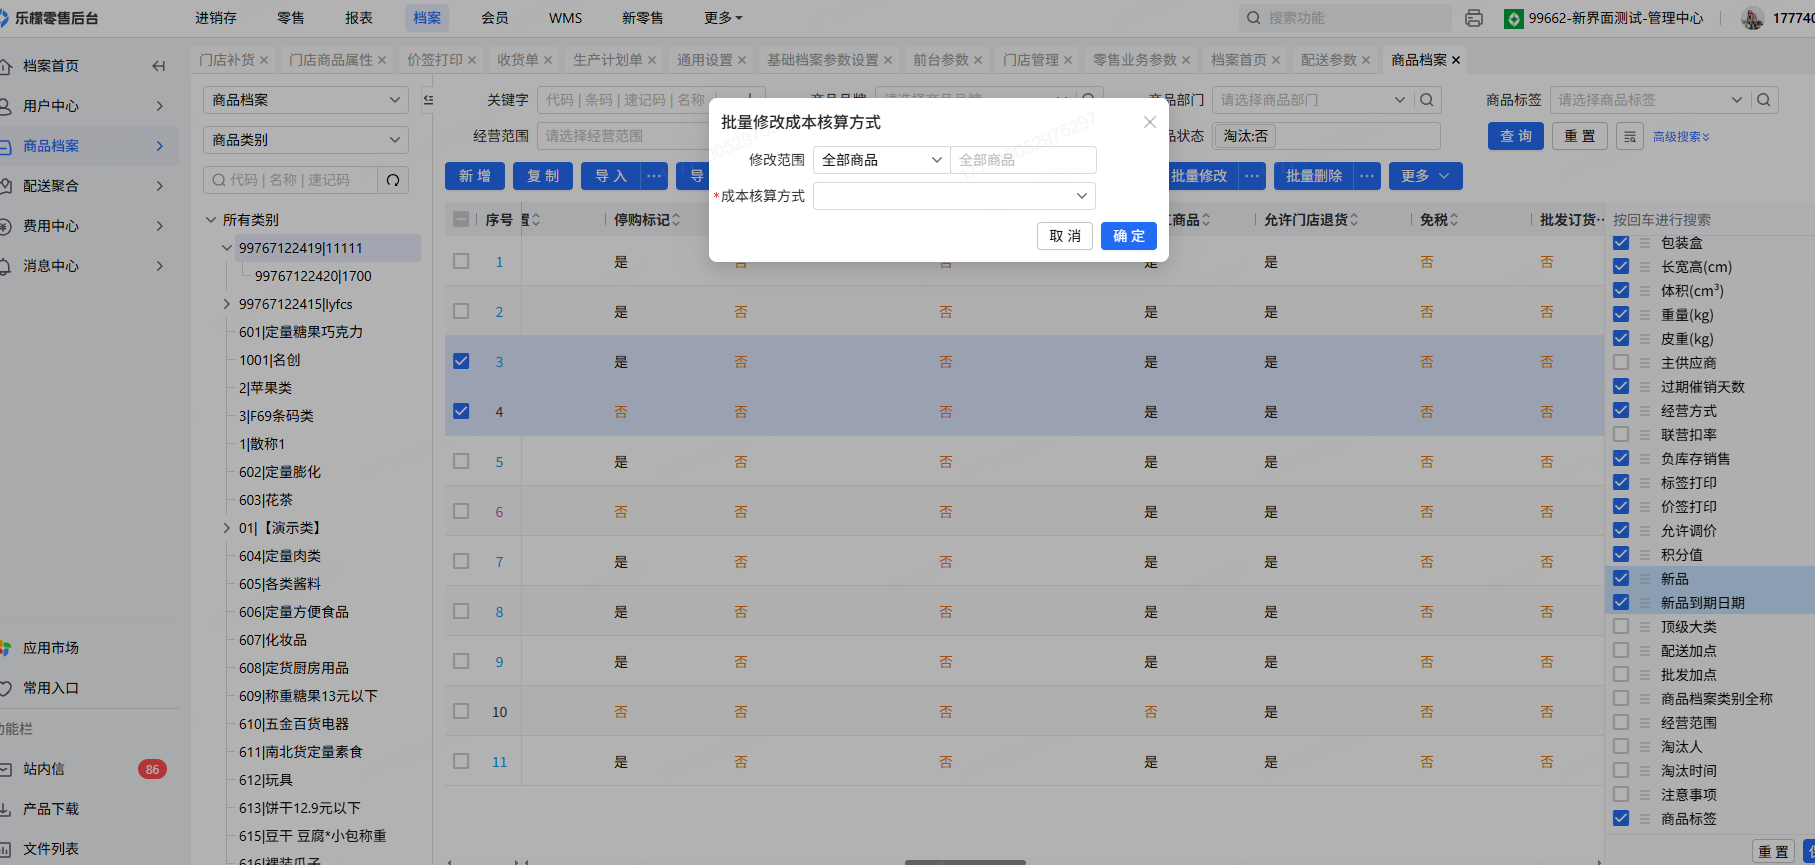The width and height of the screenshot is (1815, 865).
Task: Close the 批量修改成本核算方式 dialog
Action: 1149,122
